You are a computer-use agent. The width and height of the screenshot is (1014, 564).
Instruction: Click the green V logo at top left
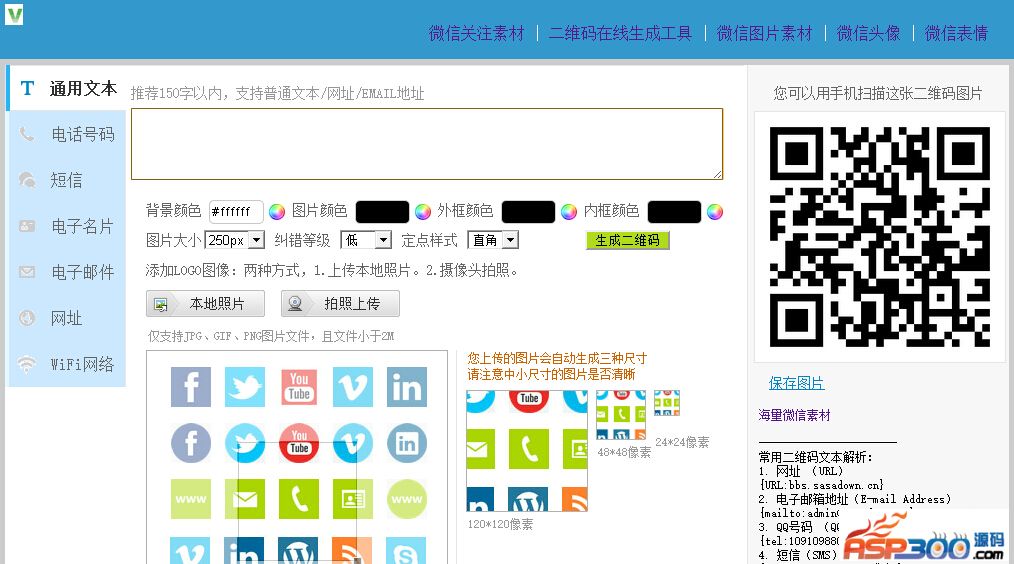click(14, 14)
